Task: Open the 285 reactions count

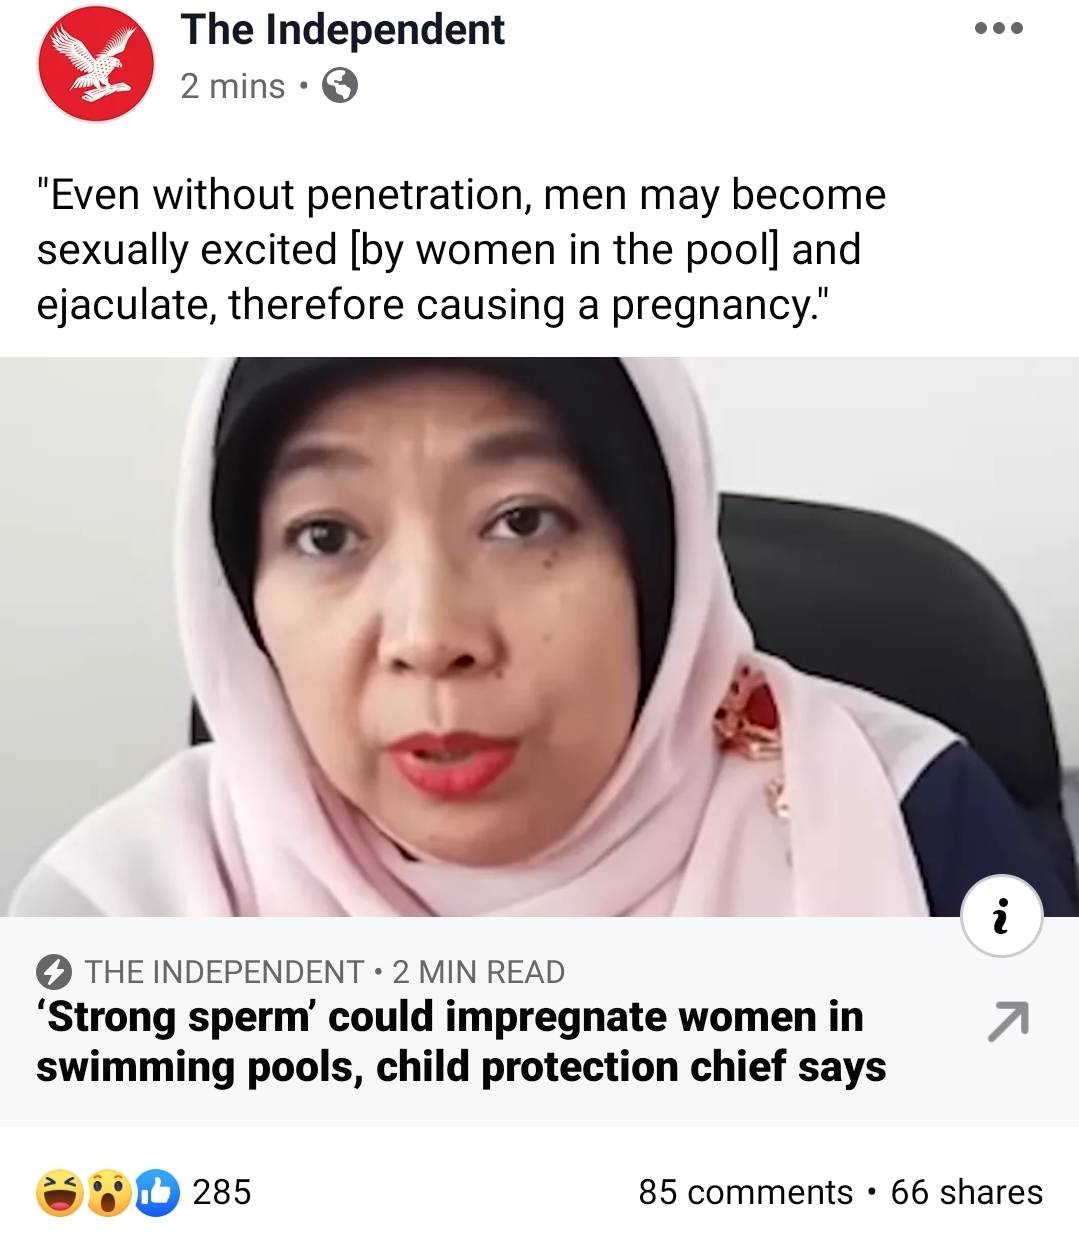Action: click(221, 1192)
